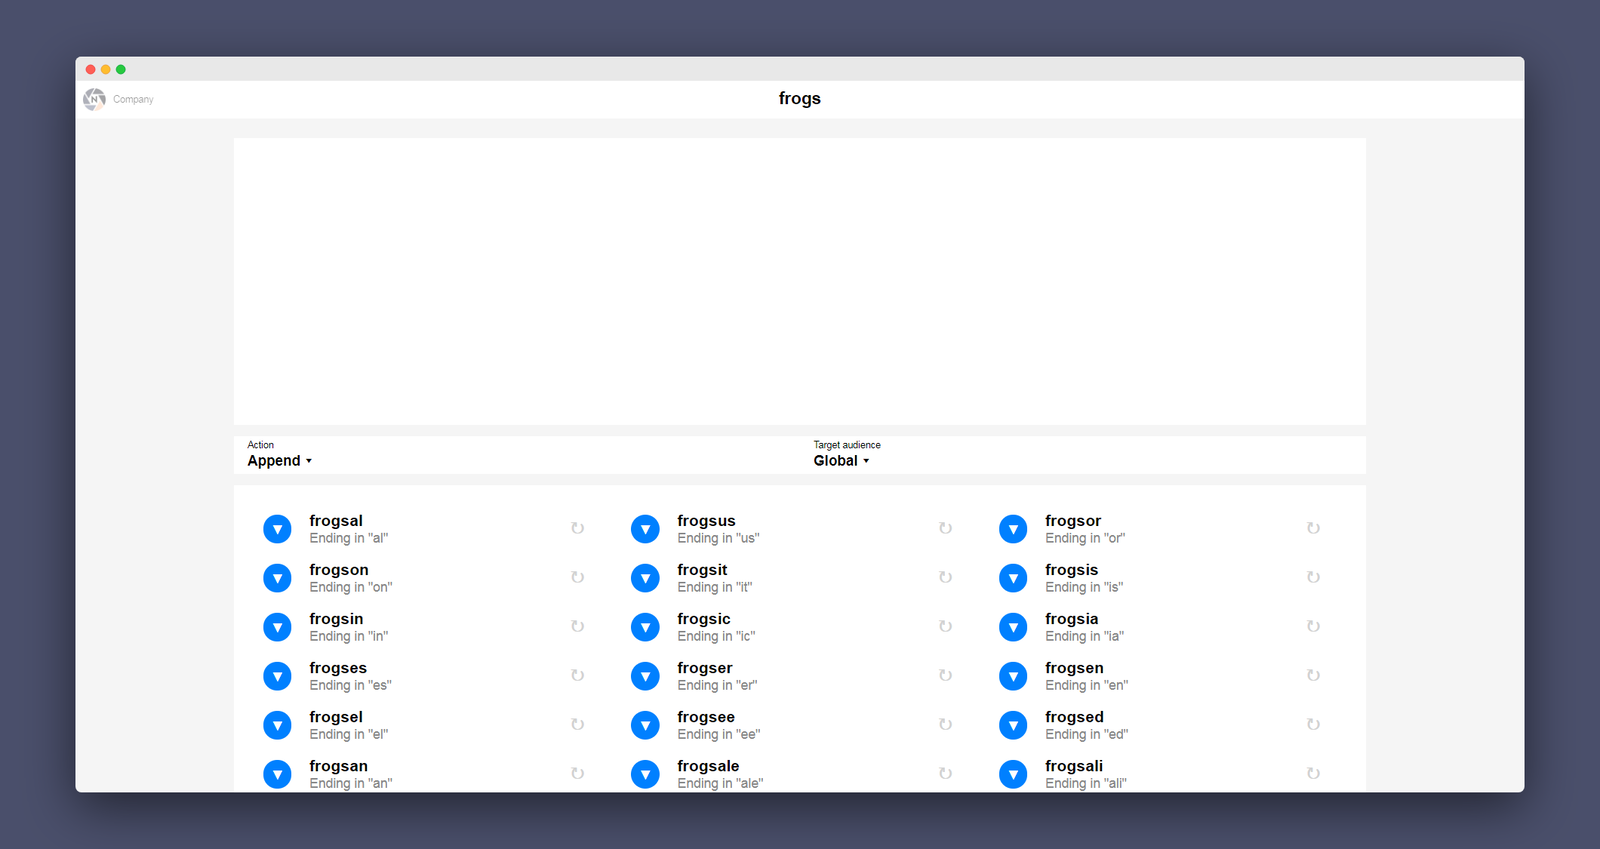Click the blue arrow icon beside frogson
The height and width of the screenshot is (849, 1600).
(277, 578)
